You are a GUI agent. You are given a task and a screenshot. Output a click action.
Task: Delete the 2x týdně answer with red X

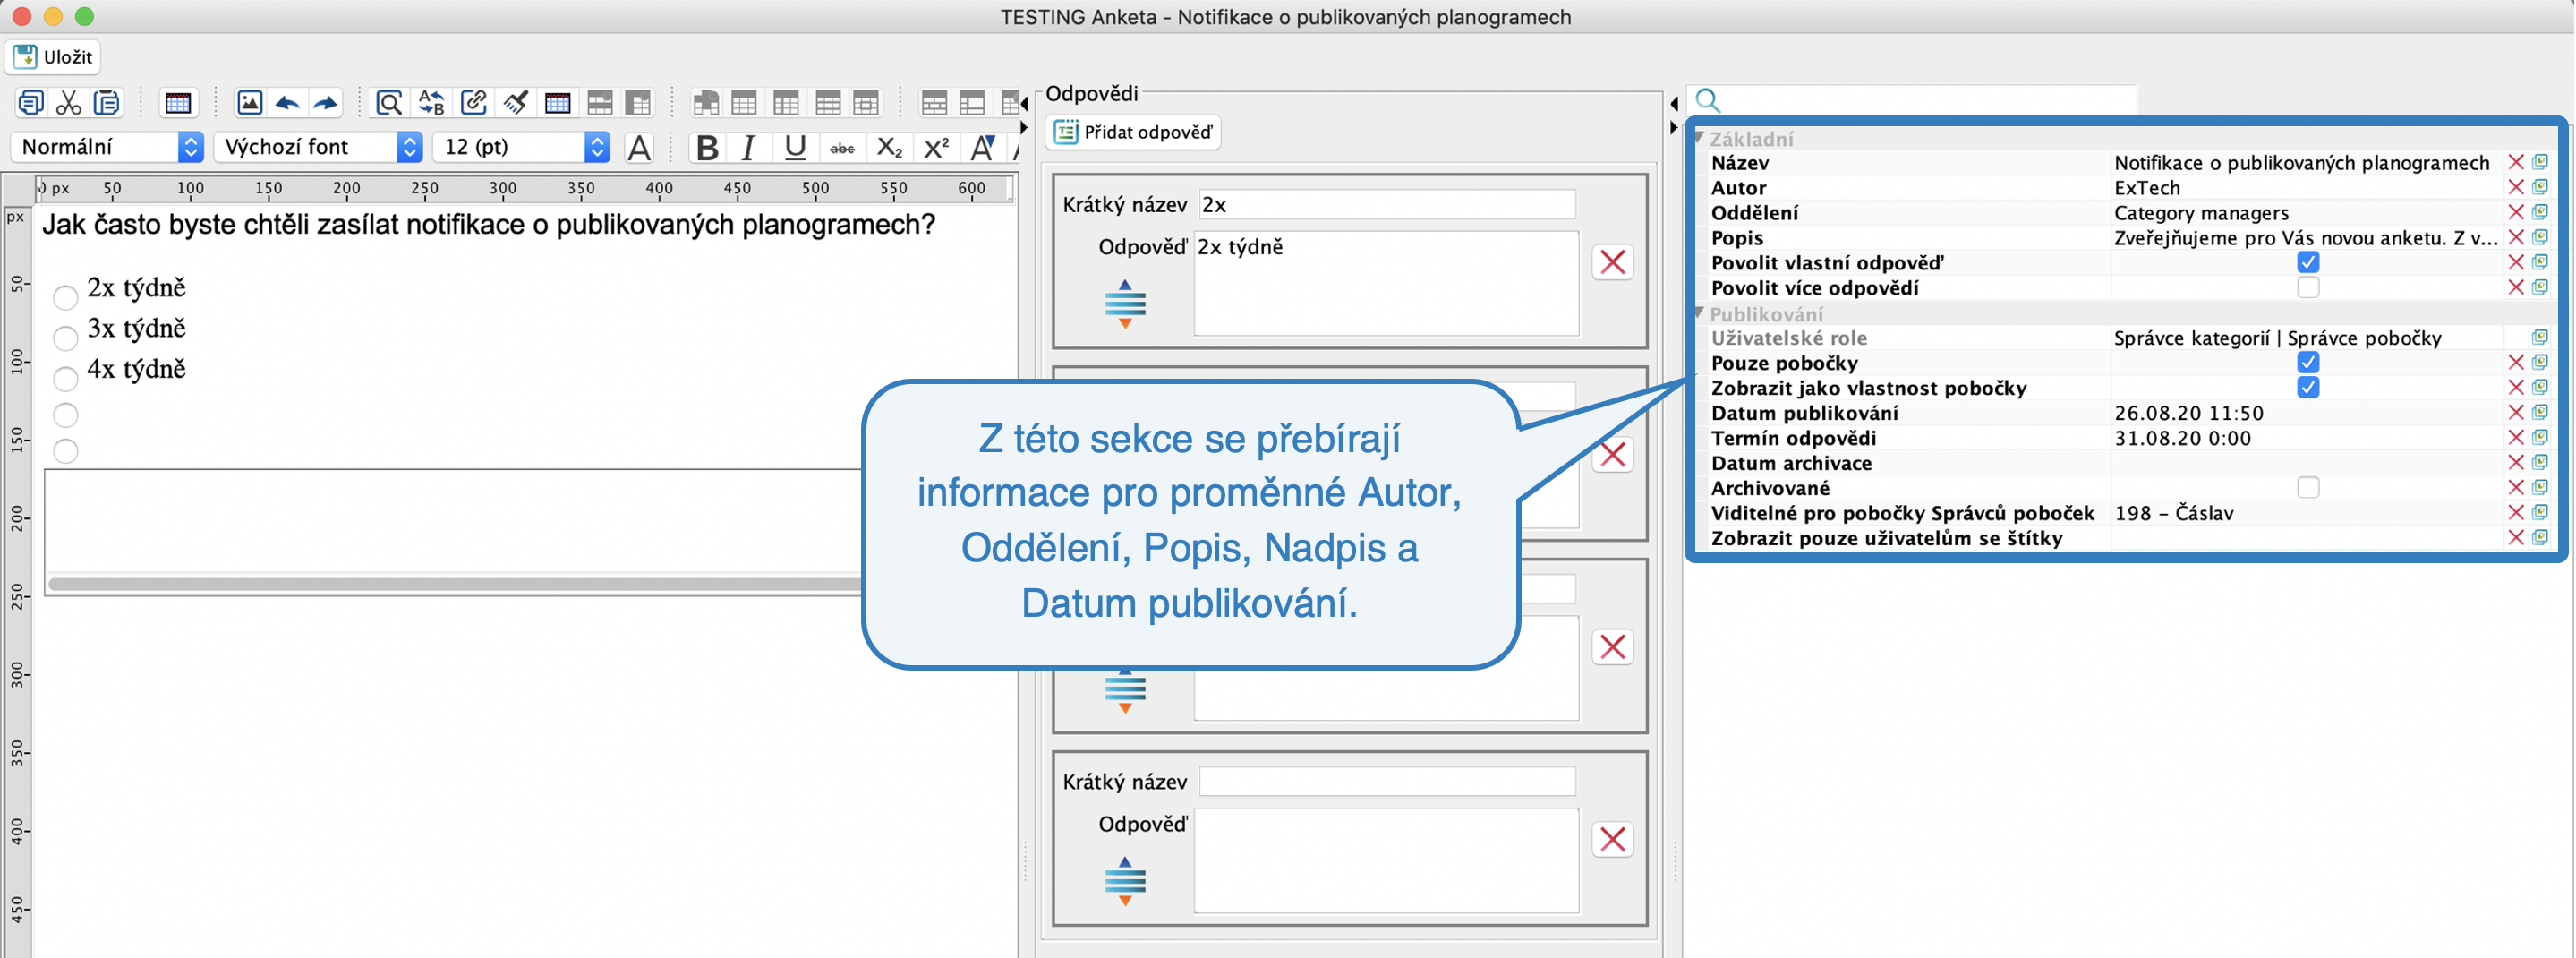[x=1612, y=262]
